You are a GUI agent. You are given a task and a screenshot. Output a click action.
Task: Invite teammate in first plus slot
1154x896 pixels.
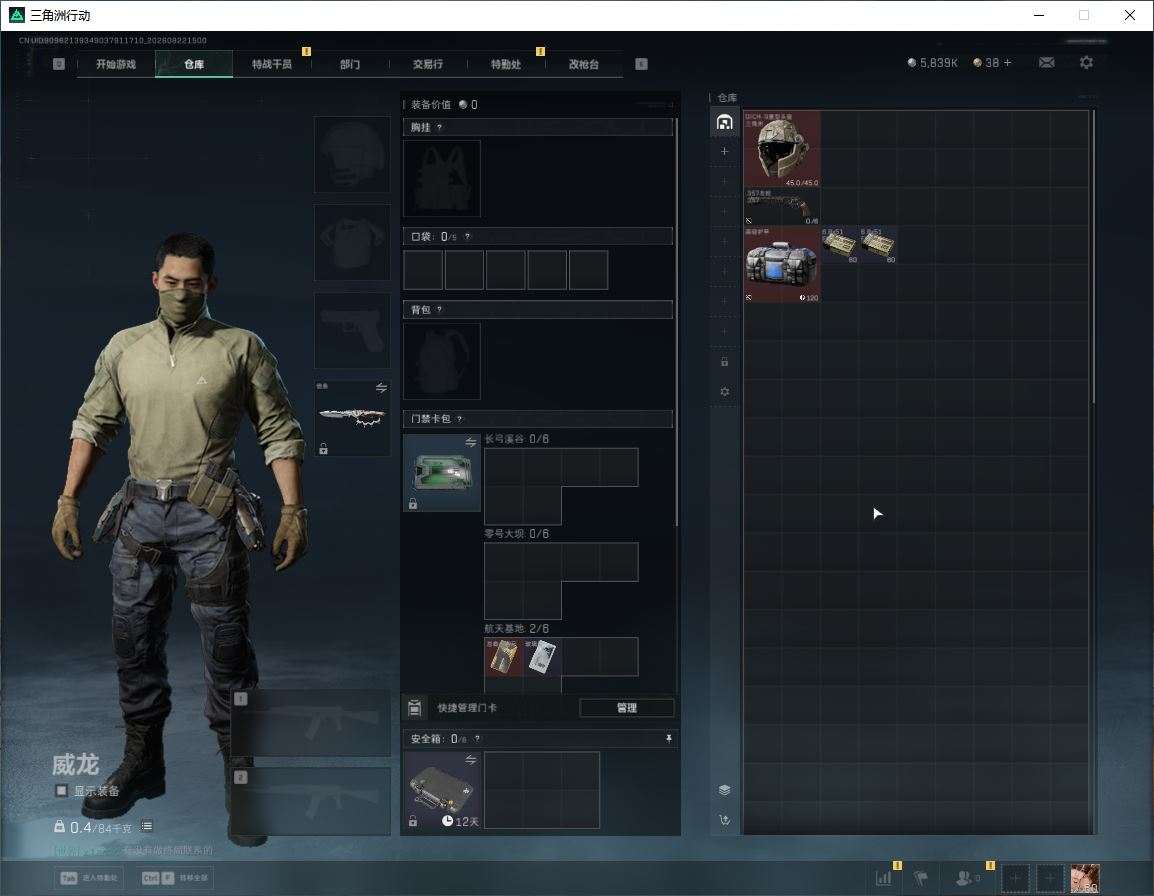[x=1015, y=878]
